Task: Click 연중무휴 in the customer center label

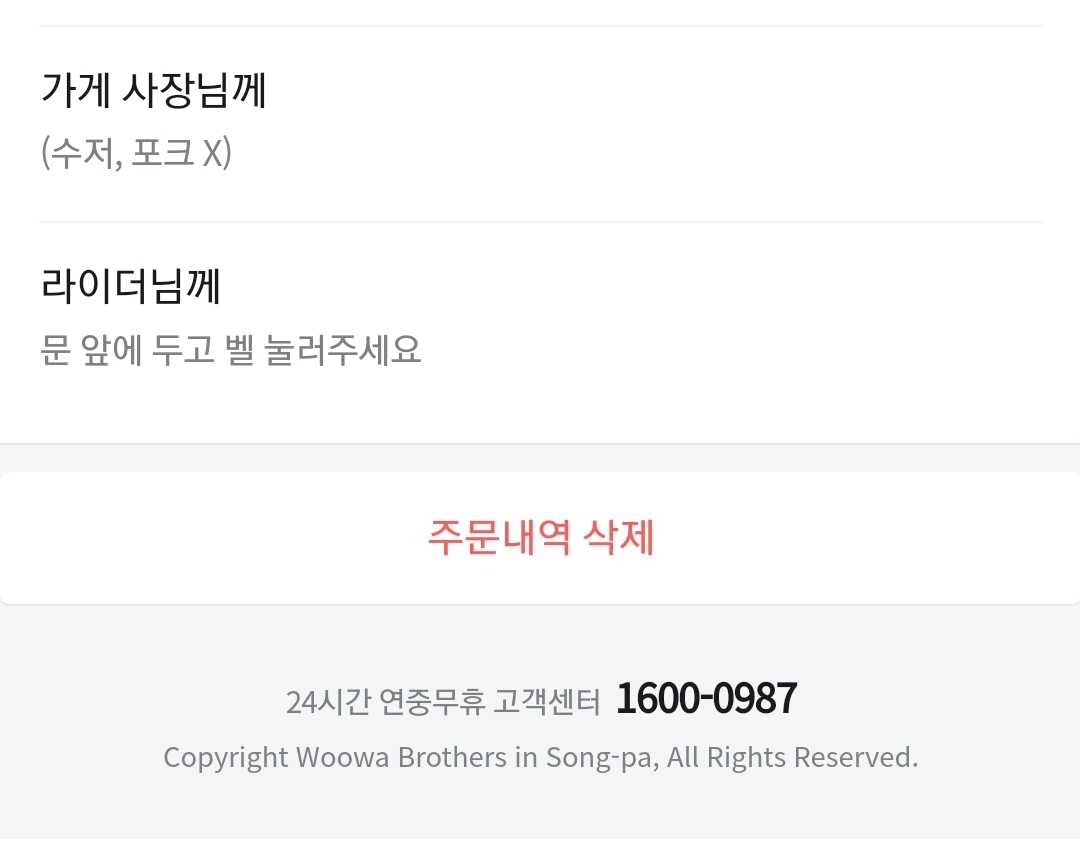Action: 433,702
